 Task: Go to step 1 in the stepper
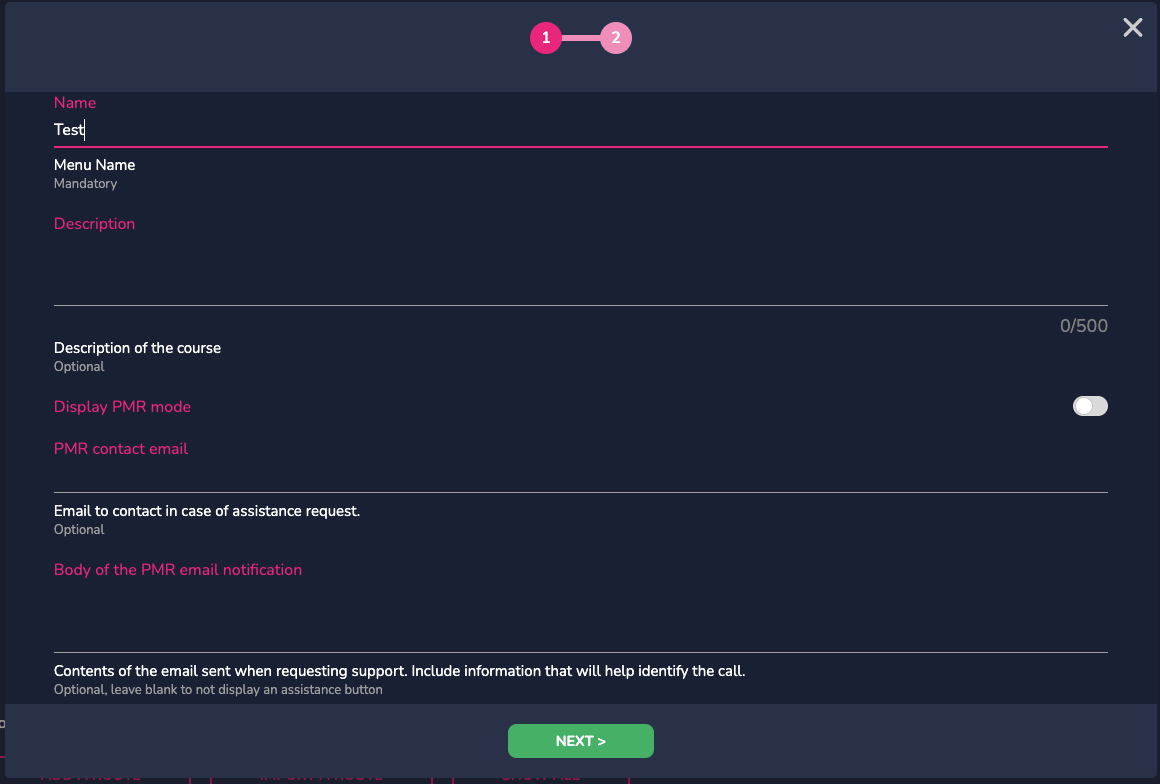coord(546,39)
